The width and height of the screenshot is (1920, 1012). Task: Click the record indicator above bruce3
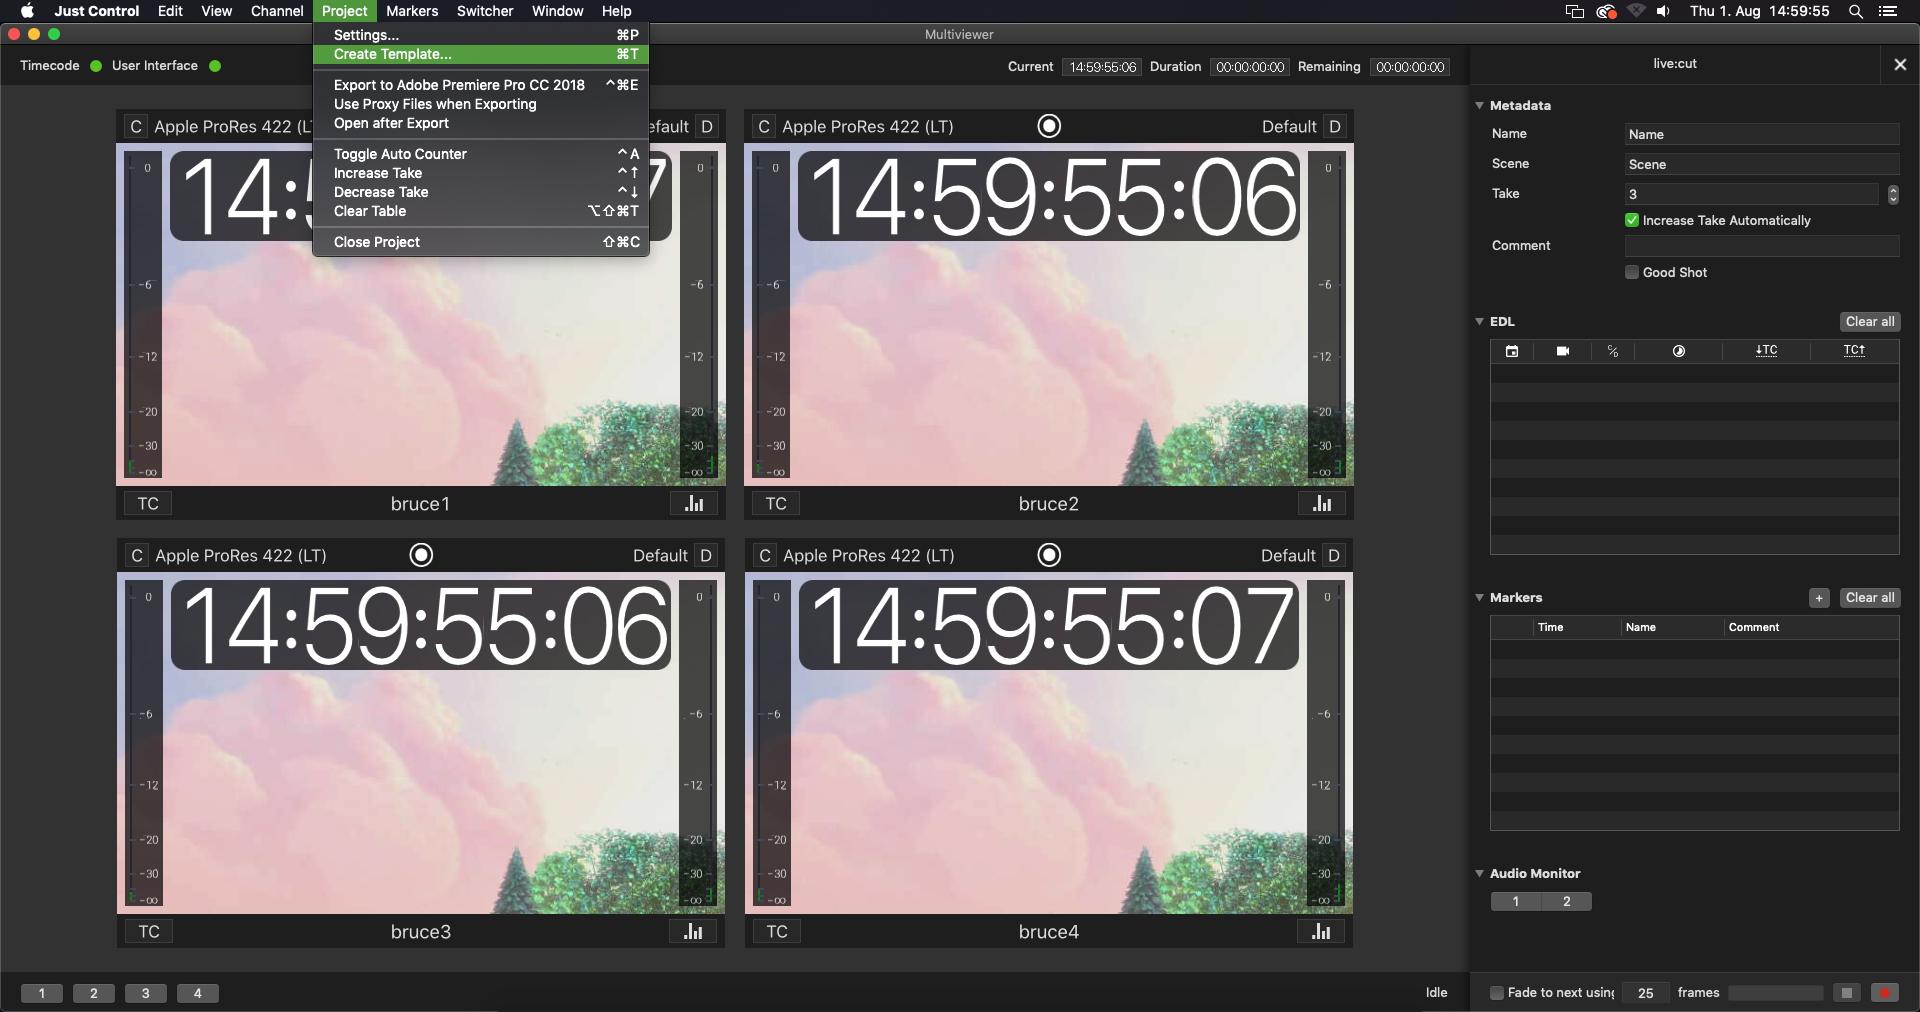pyautogui.click(x=422, y=555)
